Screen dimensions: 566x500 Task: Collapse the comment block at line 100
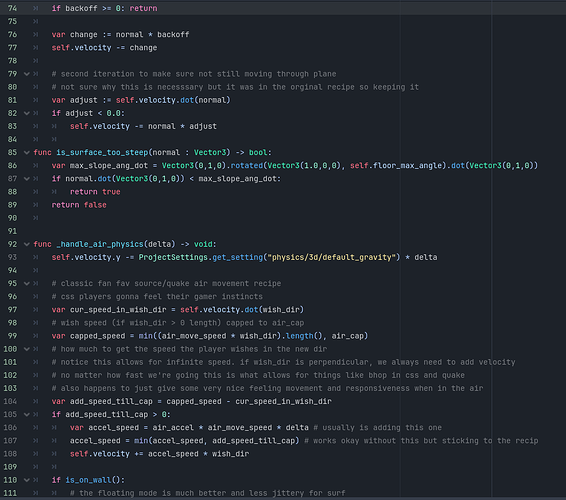(27, 349)
